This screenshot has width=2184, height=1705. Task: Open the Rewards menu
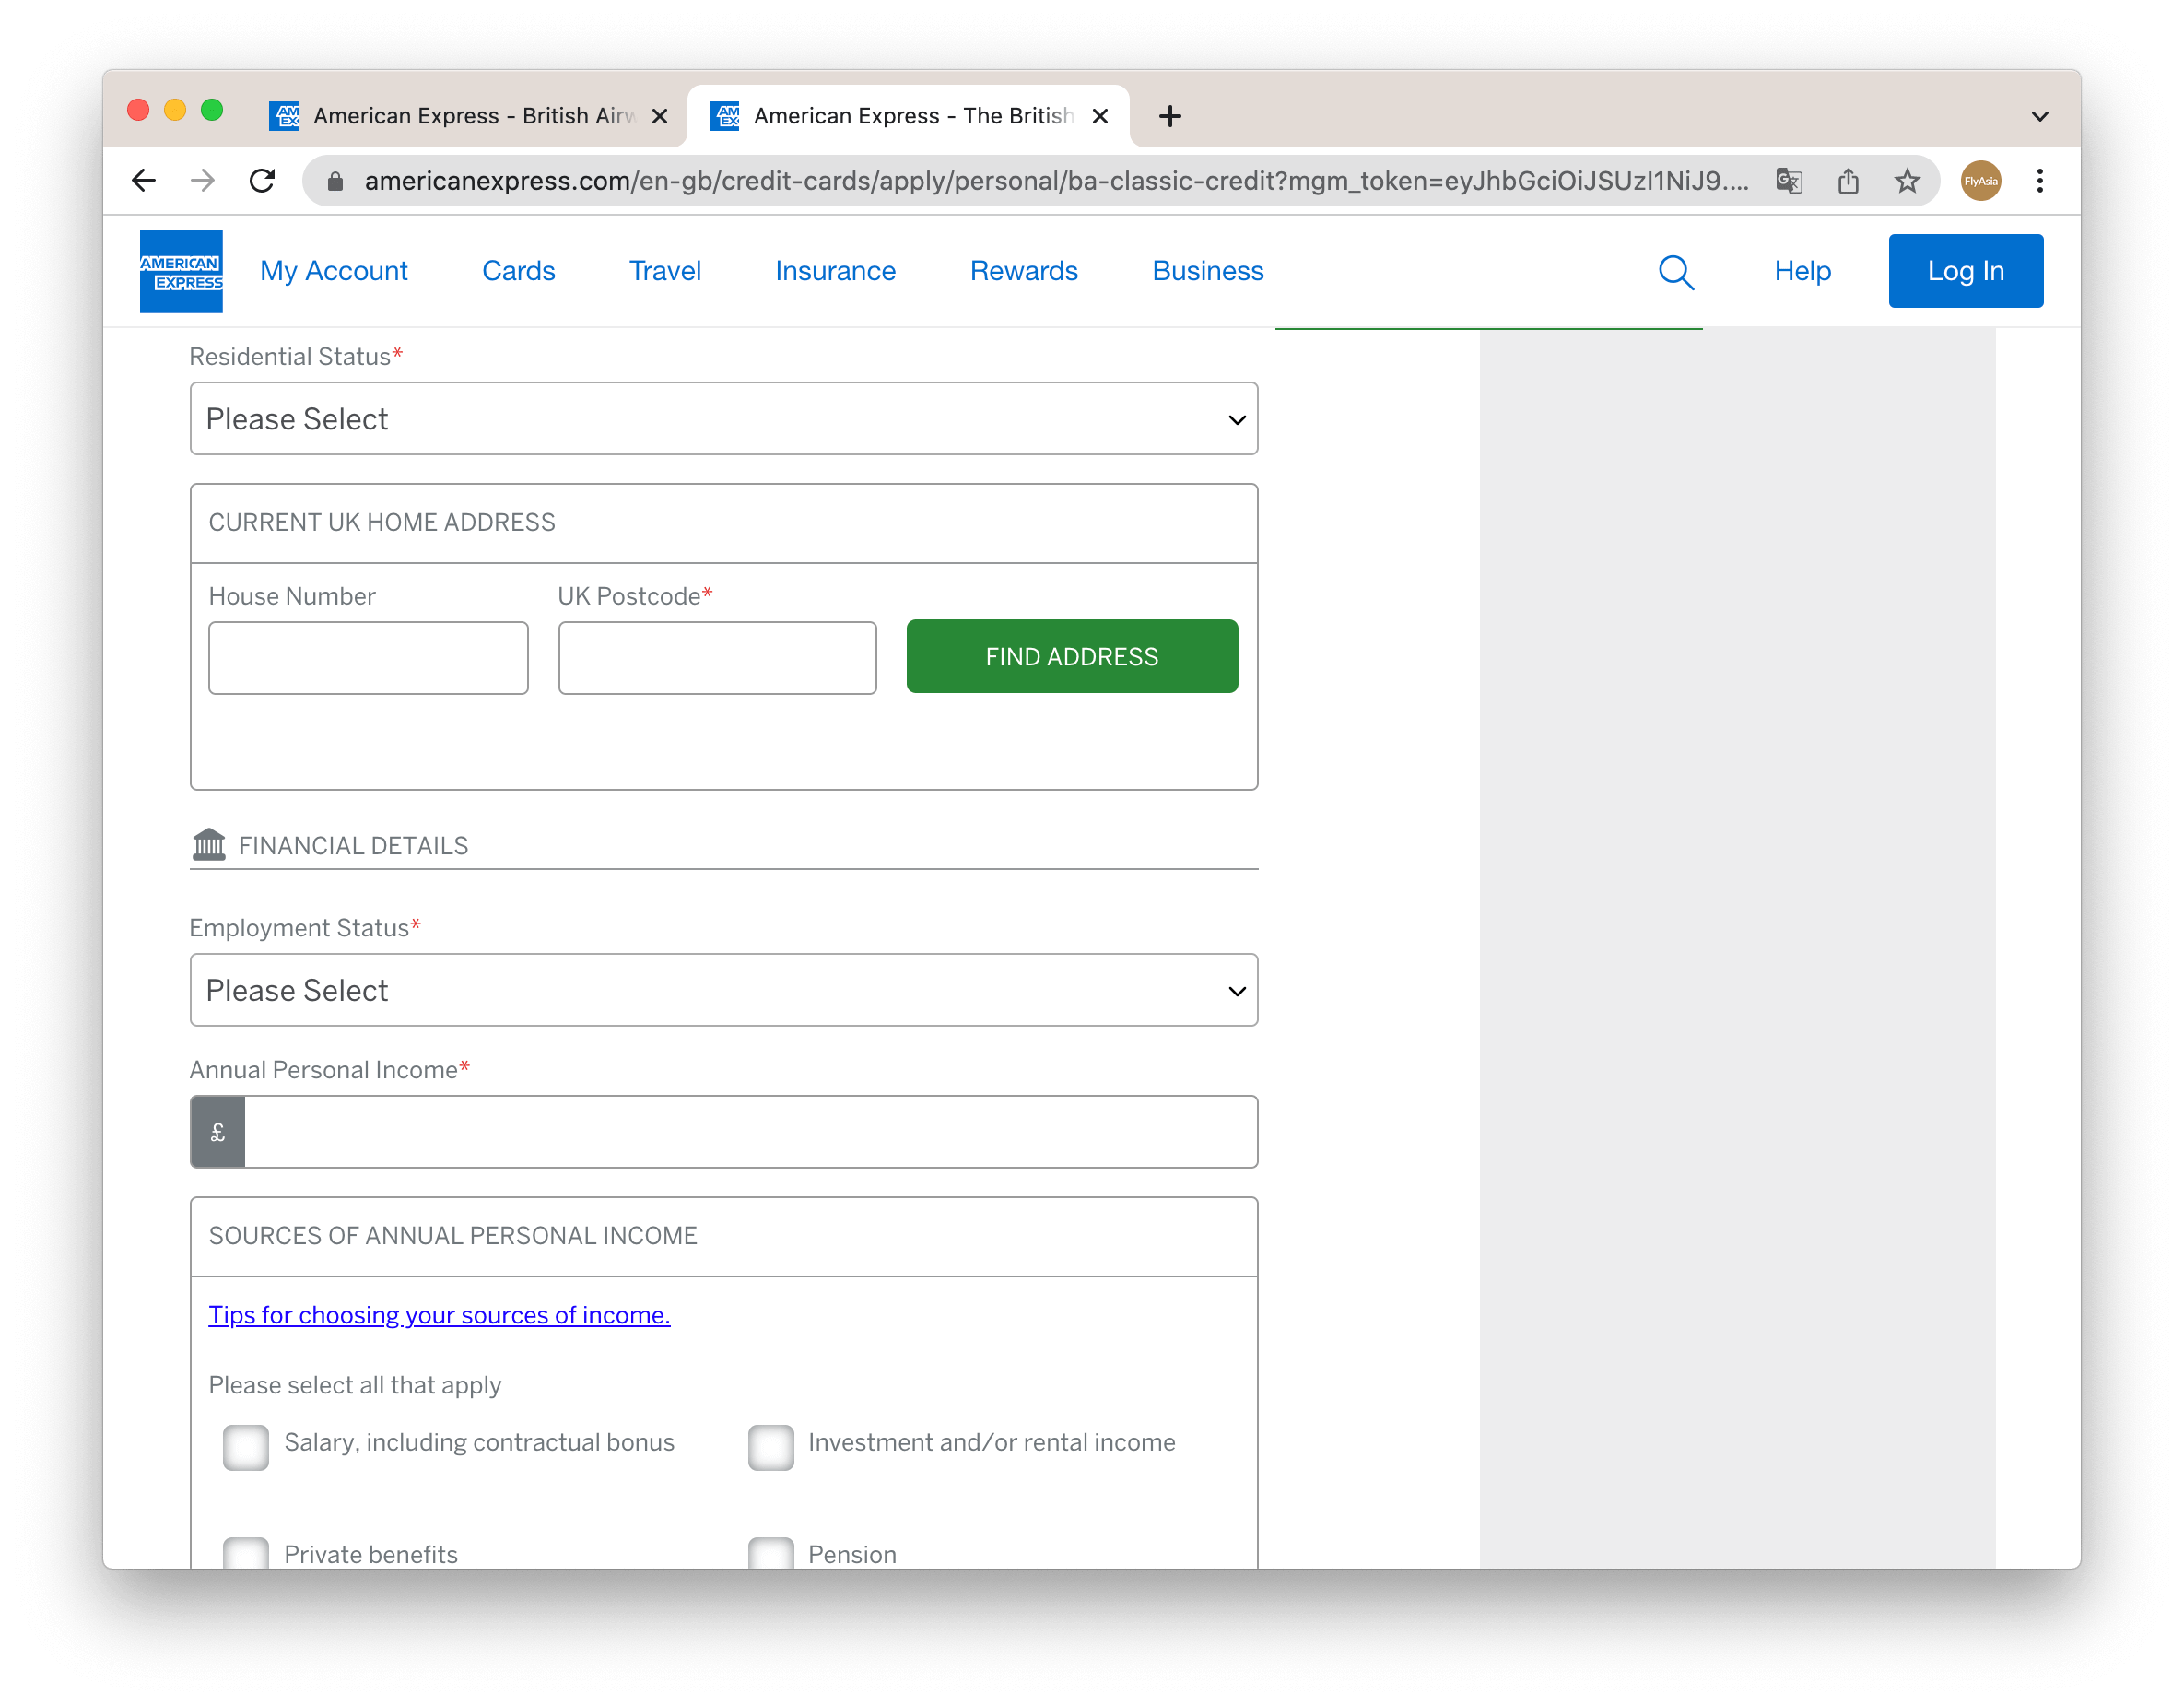pos(1024,271)
